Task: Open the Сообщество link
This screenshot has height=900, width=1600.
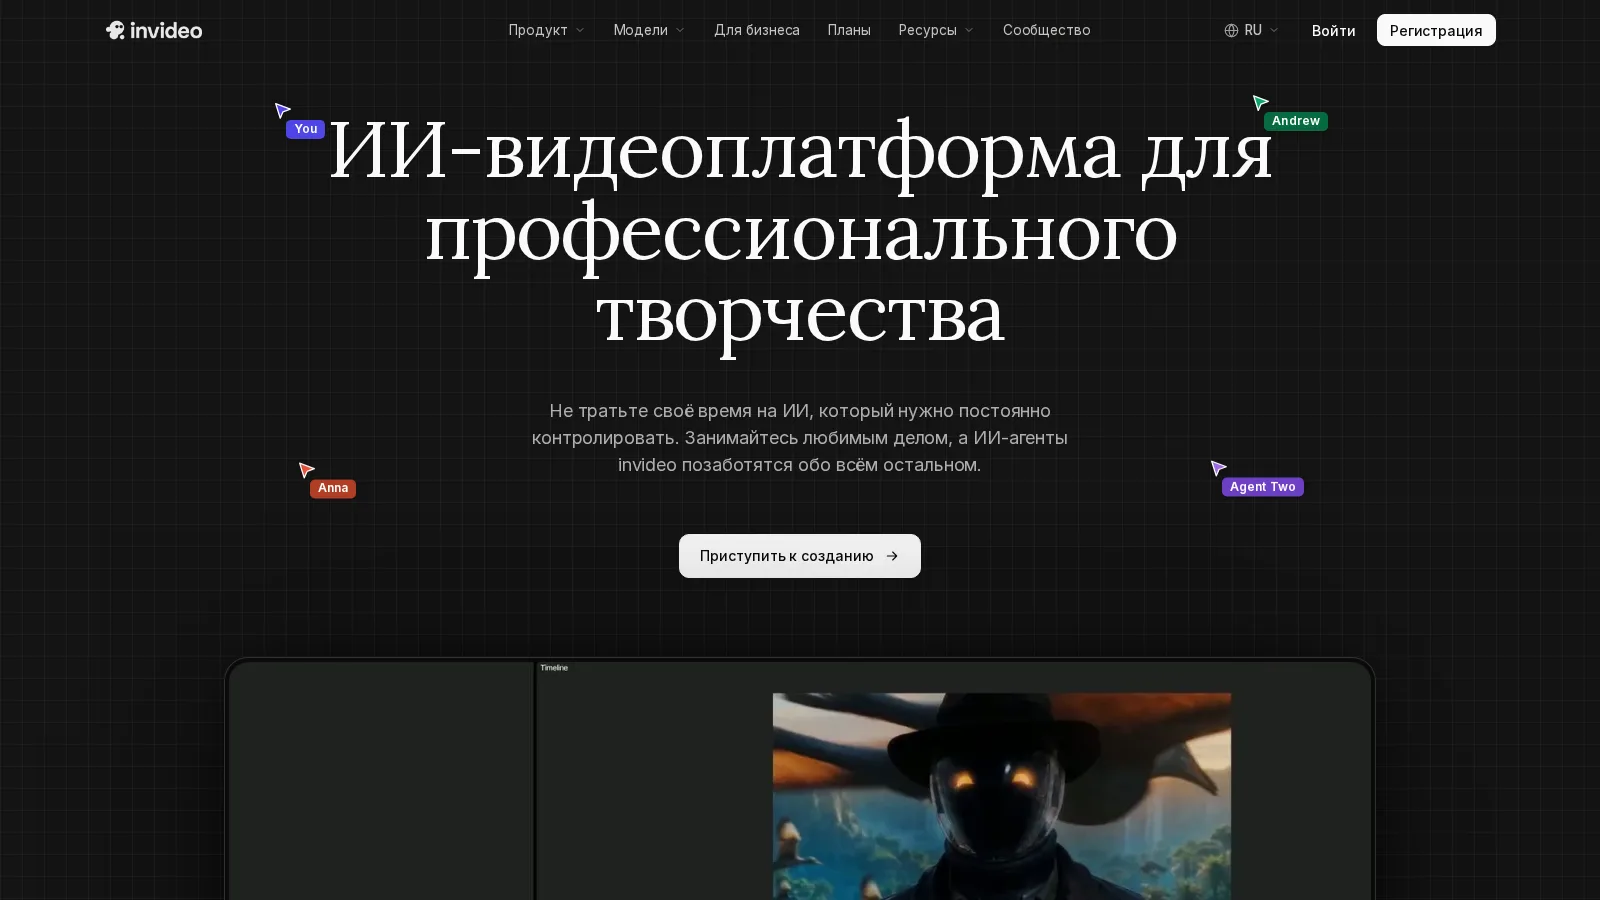Action: pos(1046,30)
